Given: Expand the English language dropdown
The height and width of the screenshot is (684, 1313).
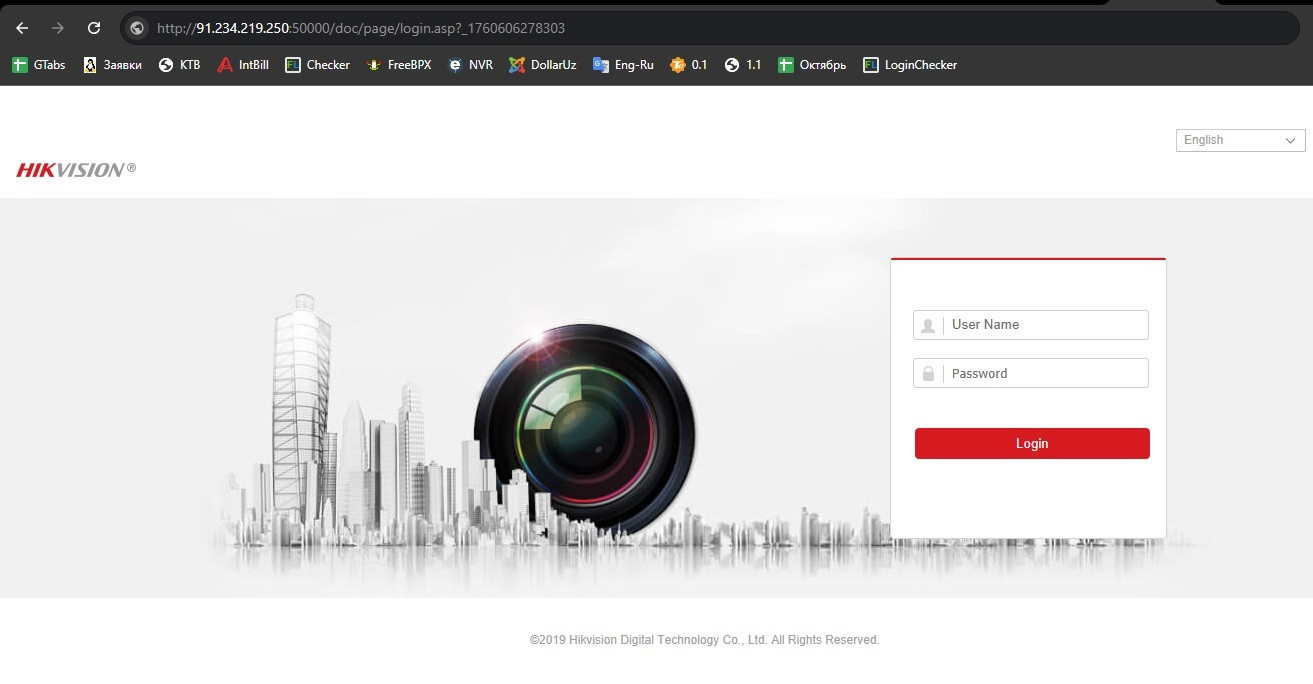Looking at the screenshot, I should 1240,140.
